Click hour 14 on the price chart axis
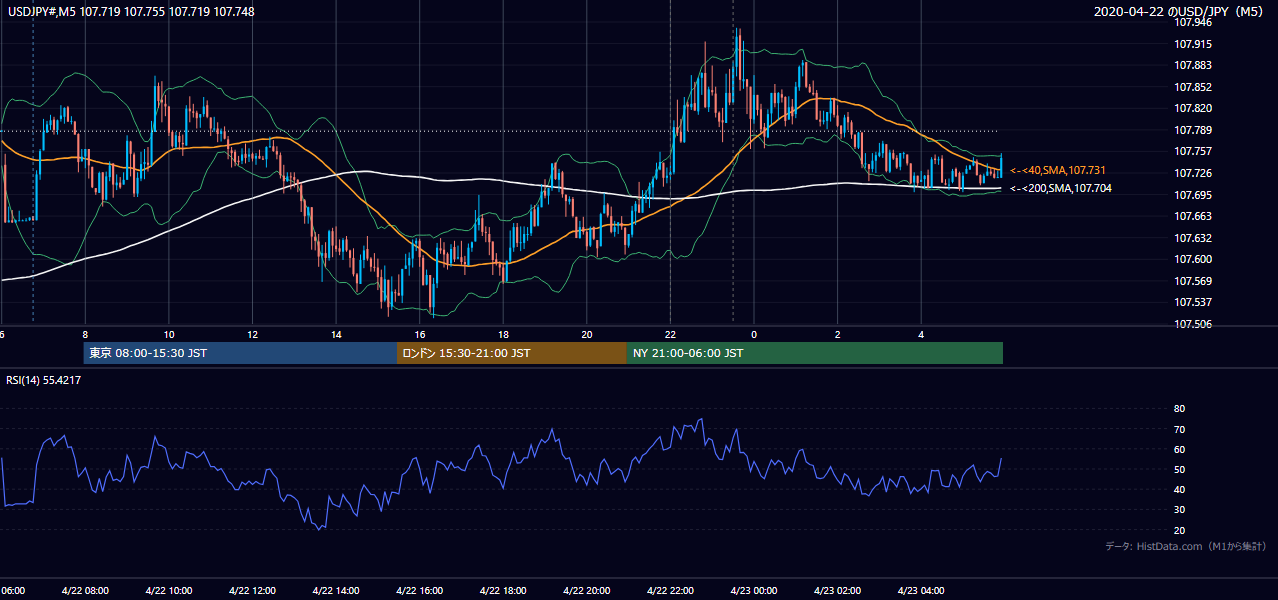This screenshot has height=600, width=1278. pos(336,335)
